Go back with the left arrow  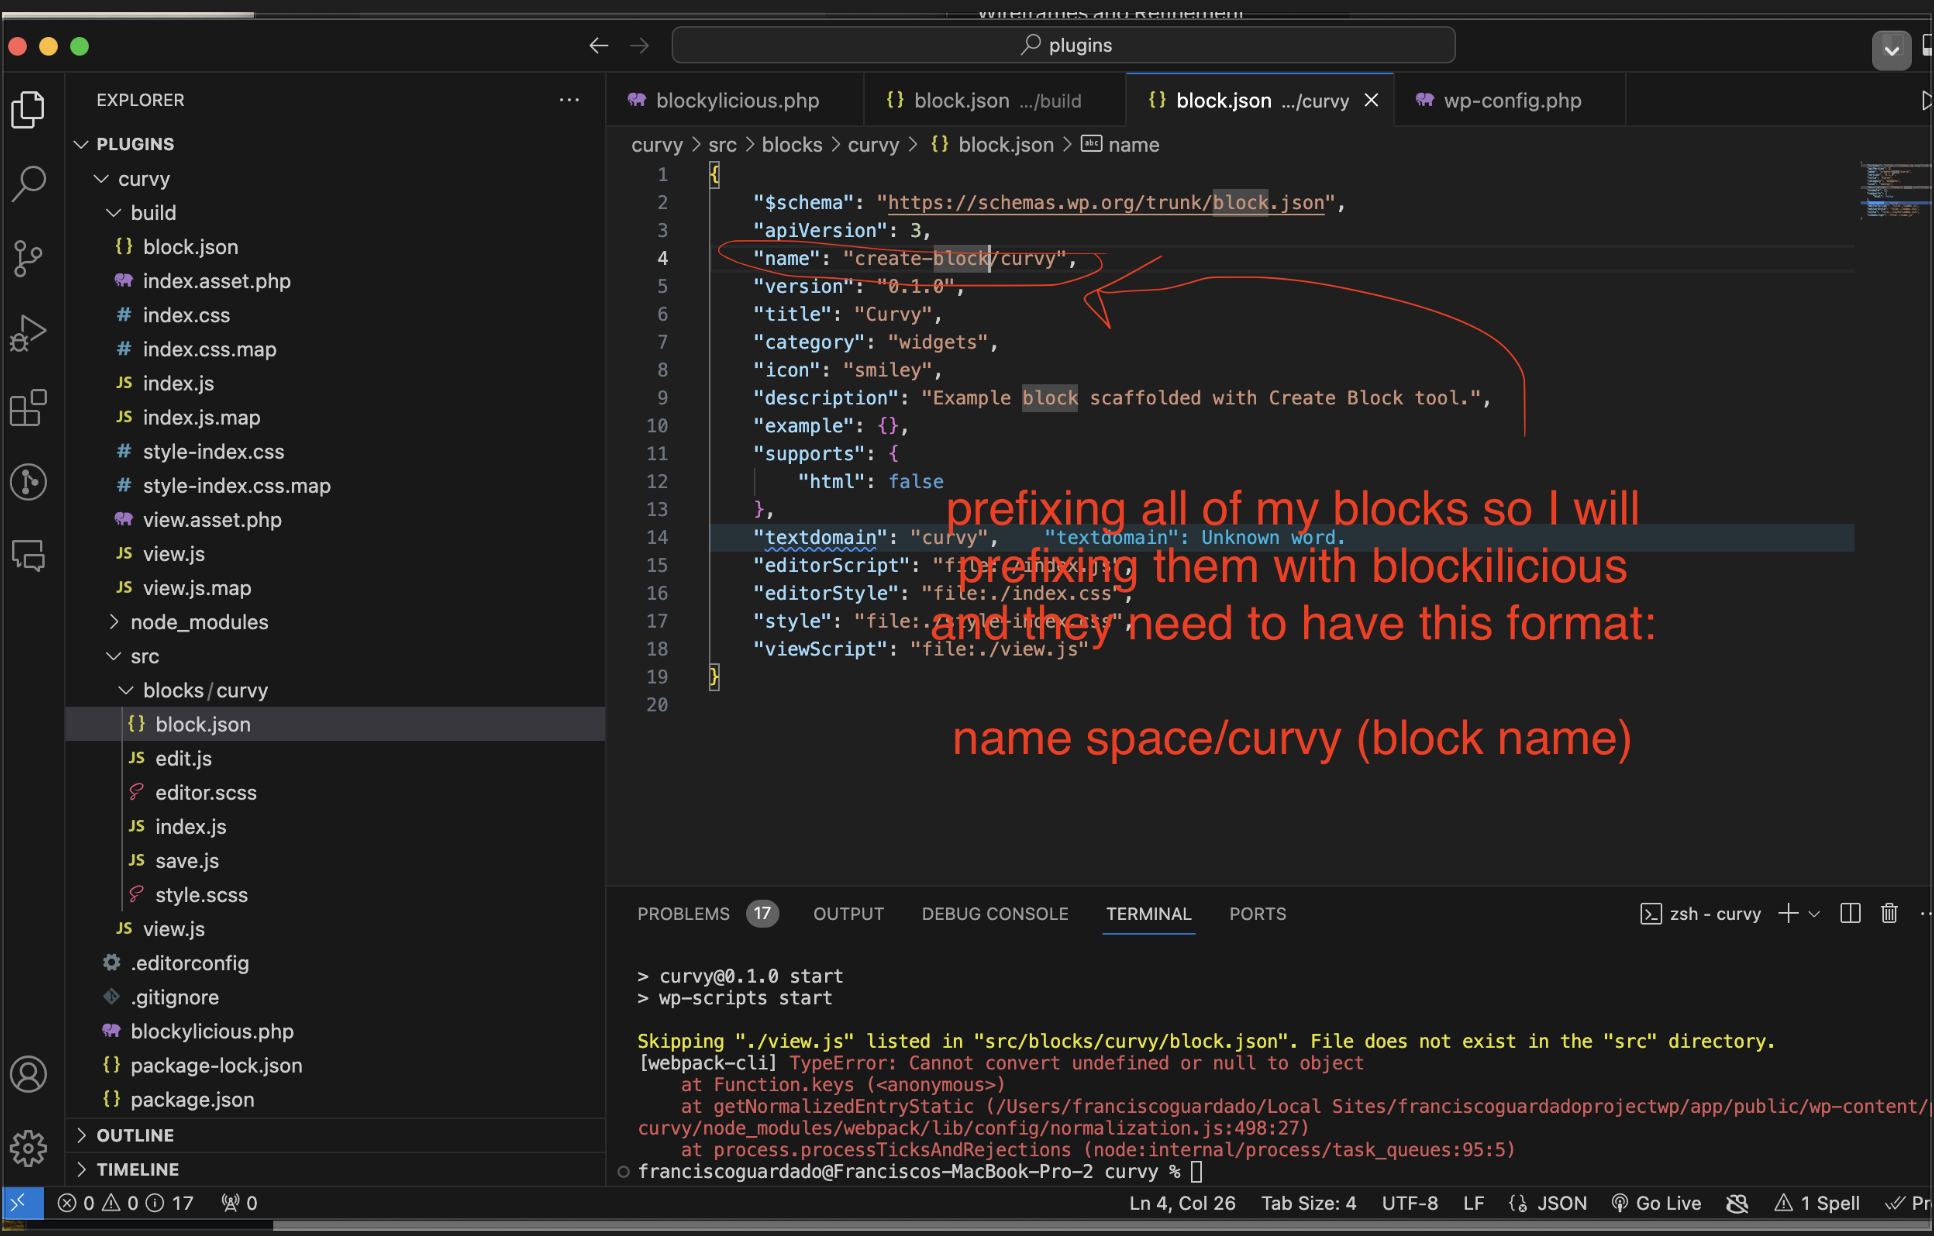(x=598, y=45)
